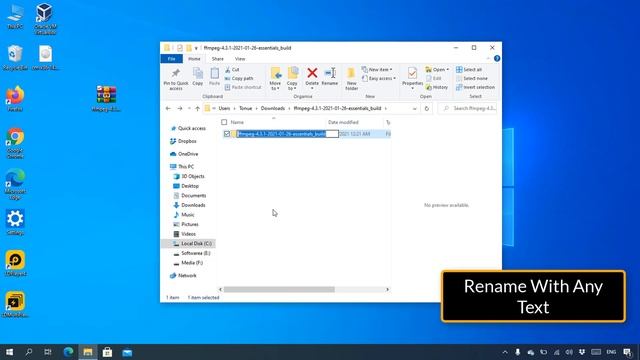Viewport: 640px width, 360px height.
Task: Click Select all in the ribbon
Action: 469,70
